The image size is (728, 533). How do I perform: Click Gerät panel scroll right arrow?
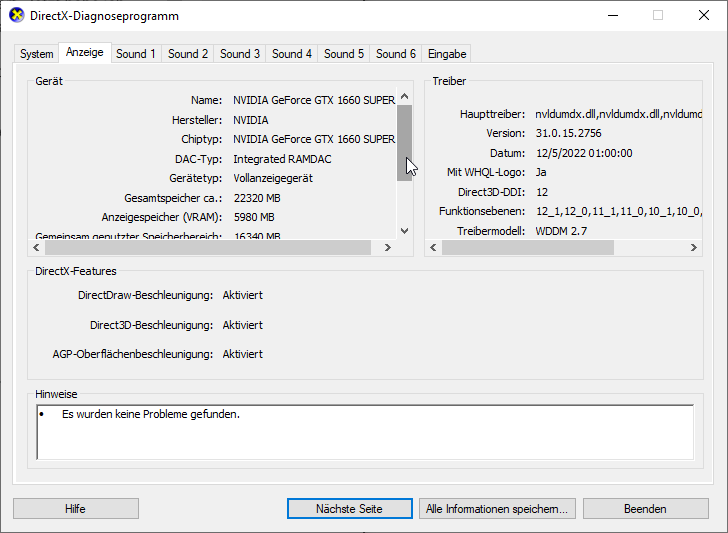point(388,247)
